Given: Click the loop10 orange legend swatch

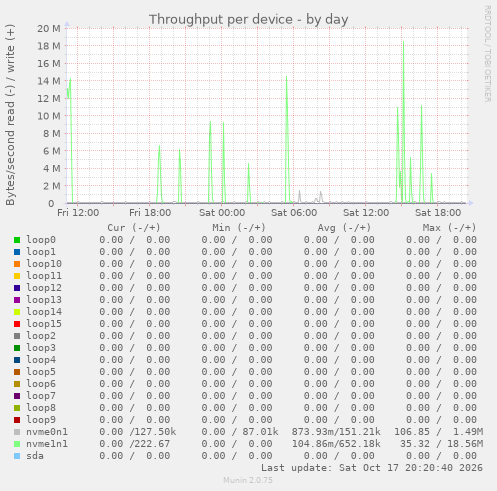Looking at the screenshot, I should 17,264.
